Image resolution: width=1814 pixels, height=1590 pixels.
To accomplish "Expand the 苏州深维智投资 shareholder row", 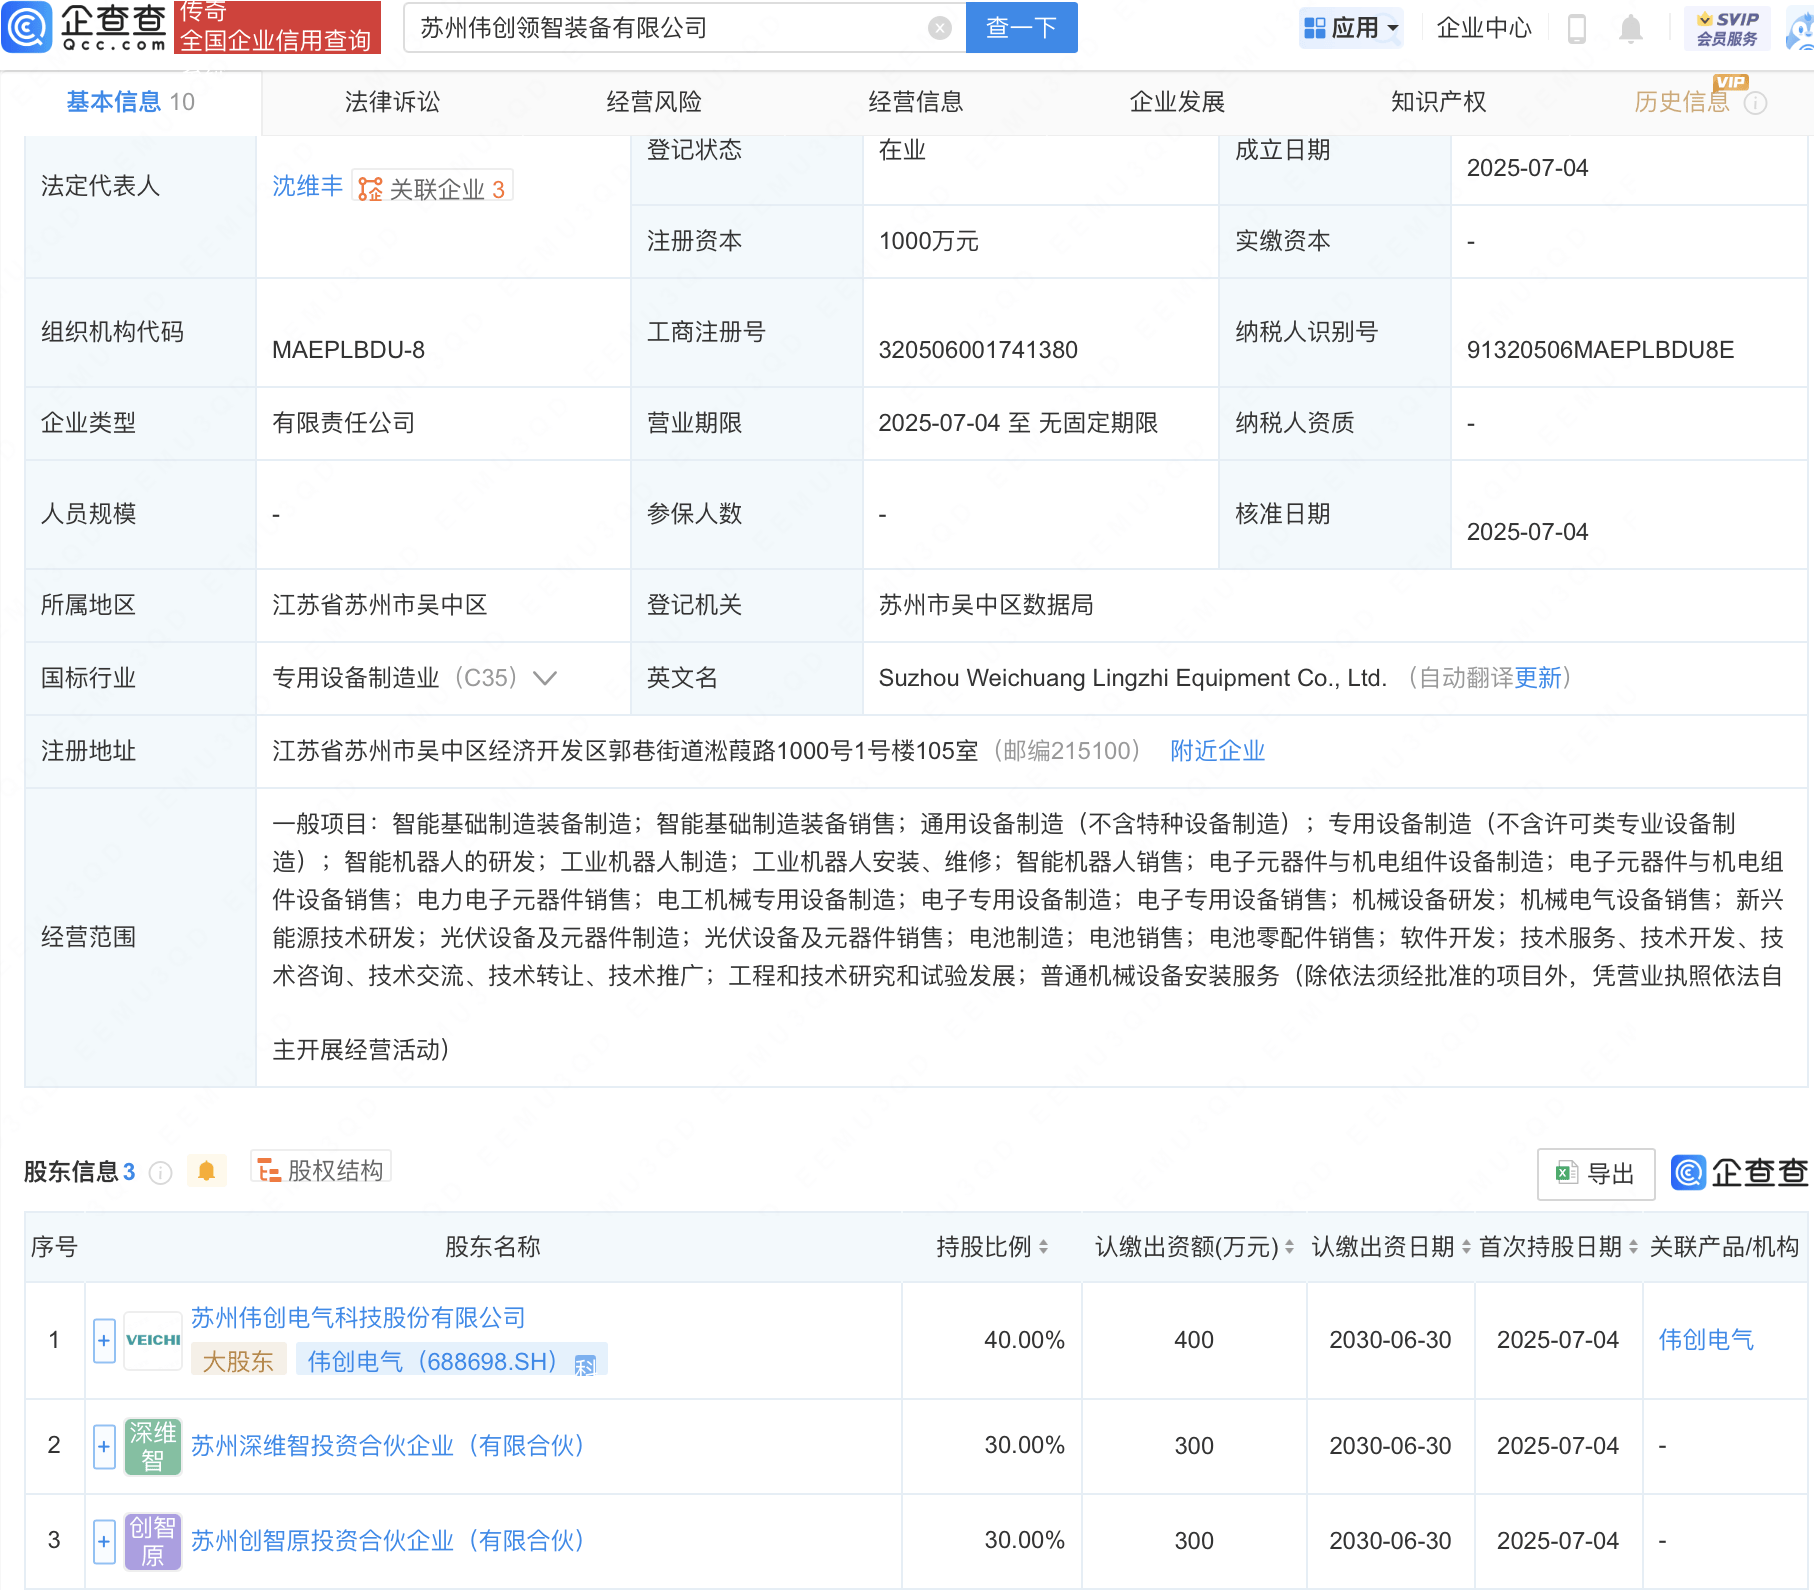I will [x=105, y=1446].
